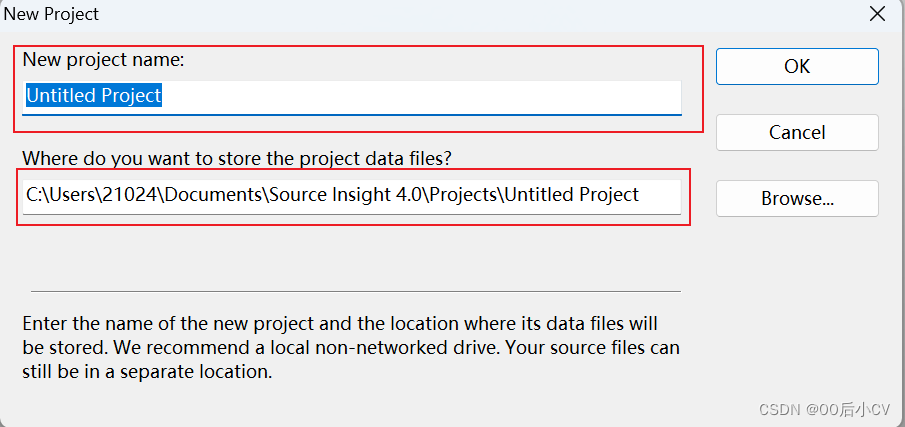Click 'Untitled Project' at the path end
This screenshot has width=905, height=427.
tap(571, 195)
